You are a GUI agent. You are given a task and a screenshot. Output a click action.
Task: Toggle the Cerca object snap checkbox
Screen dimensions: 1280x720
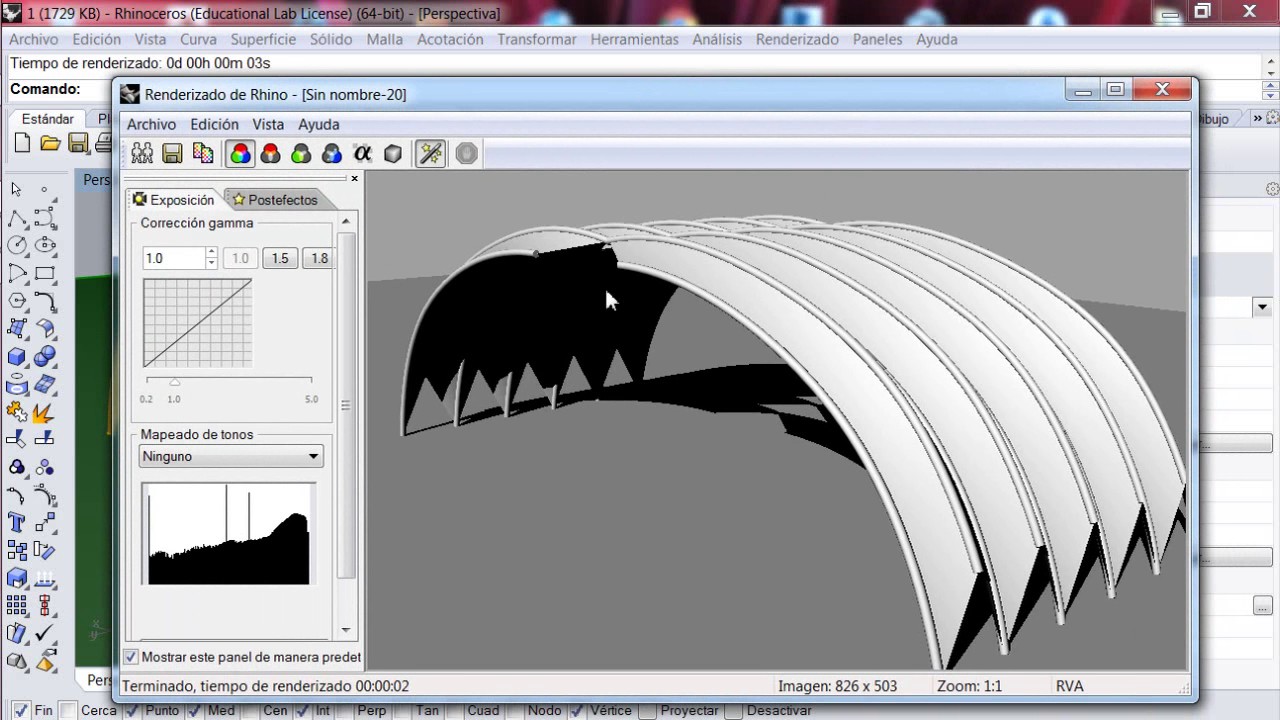click(67, 711)
